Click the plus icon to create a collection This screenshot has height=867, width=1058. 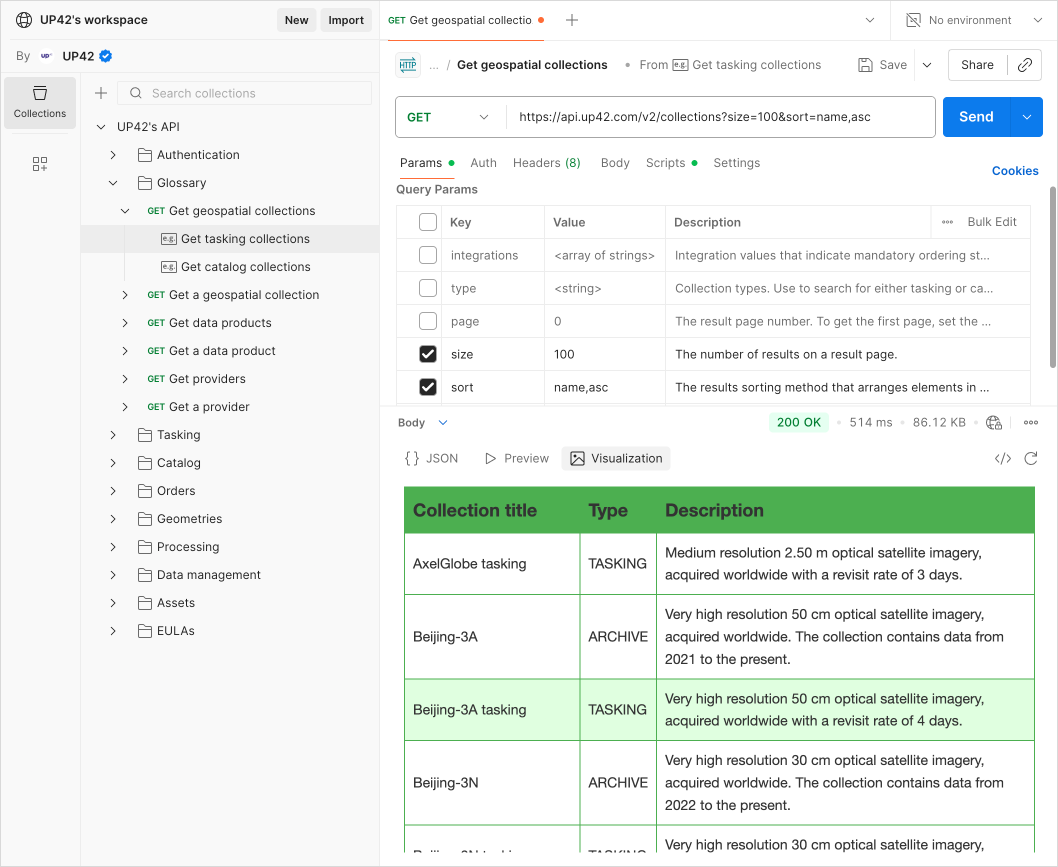101,93
